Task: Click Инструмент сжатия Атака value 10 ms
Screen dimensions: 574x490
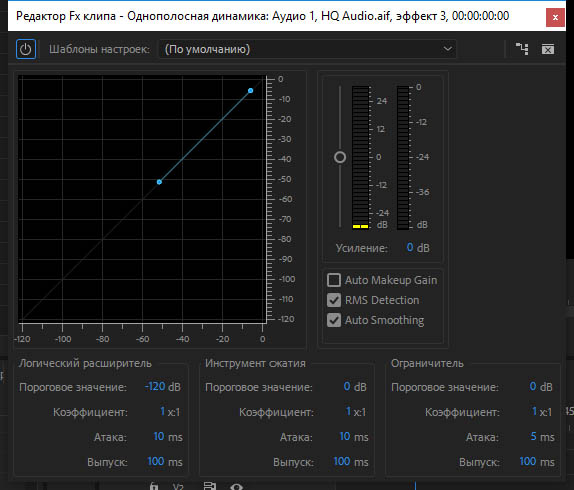Action: 345,436
